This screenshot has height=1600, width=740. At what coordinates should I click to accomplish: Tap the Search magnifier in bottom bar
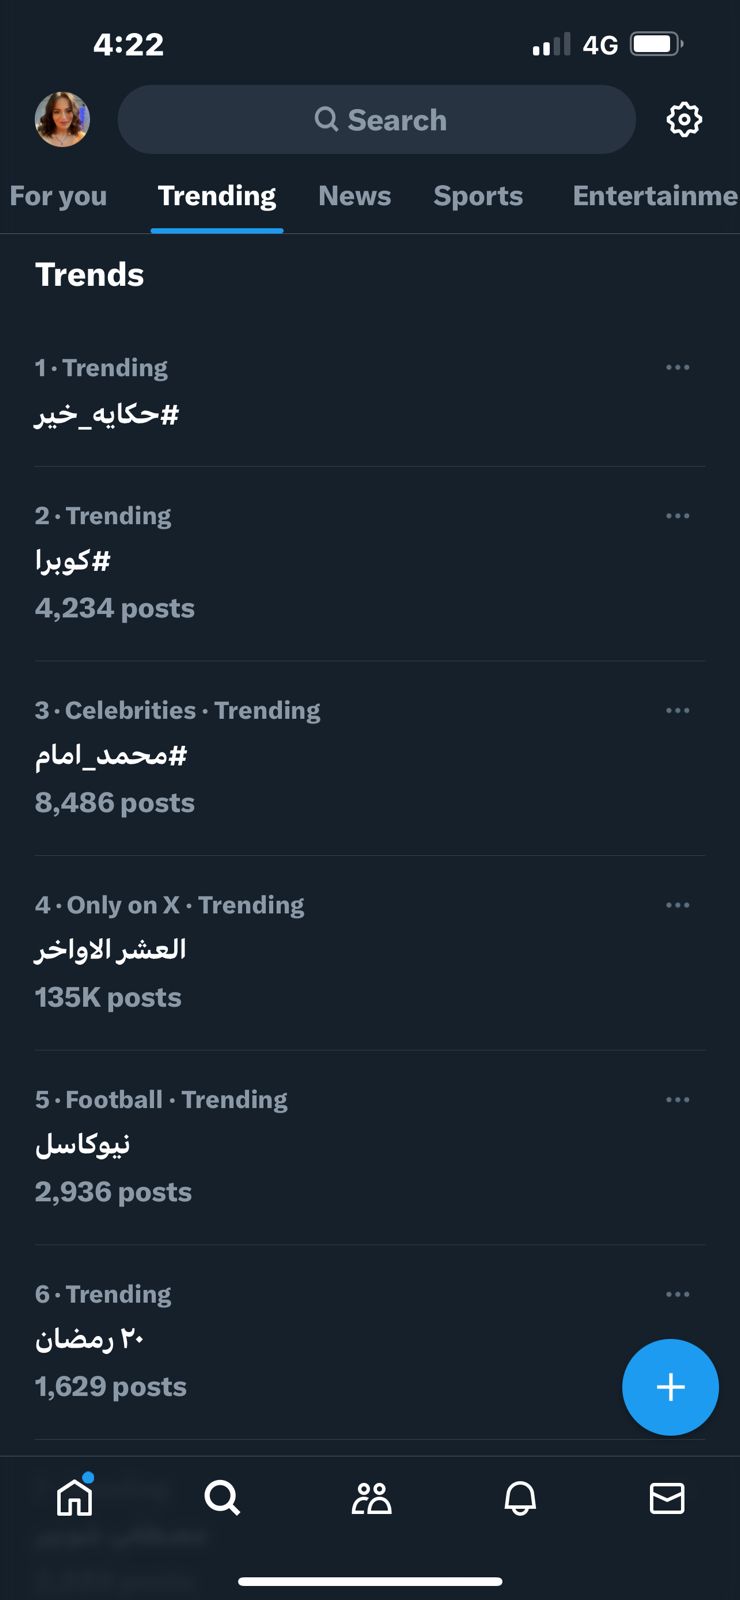click(222, 1498)
